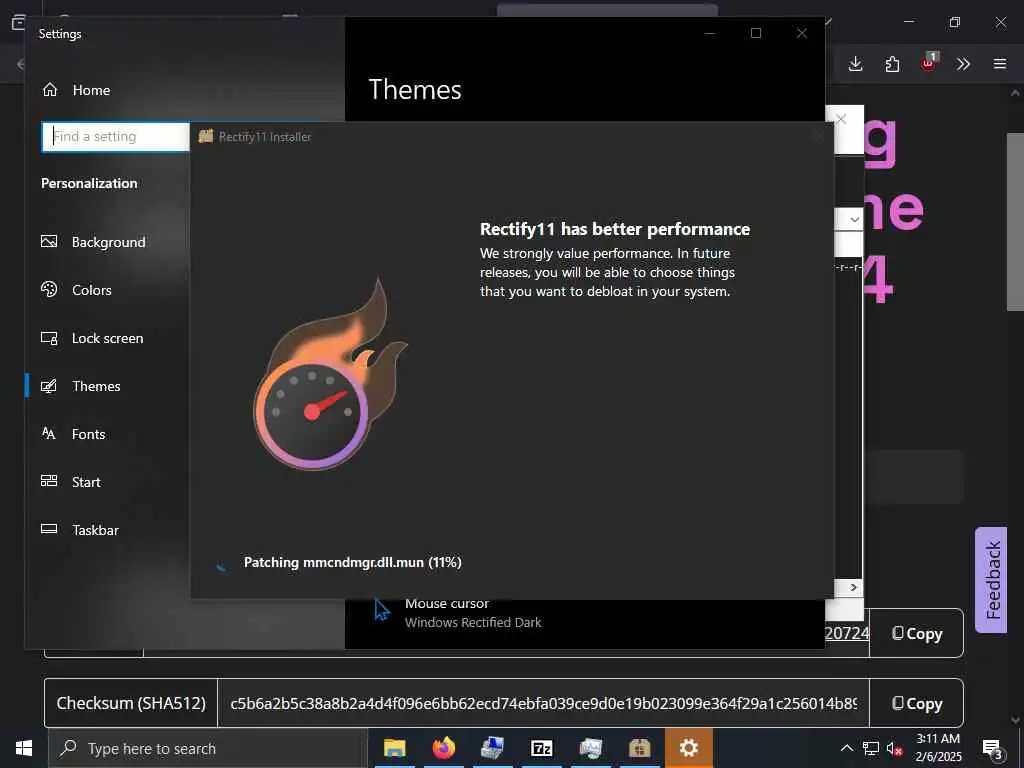
Task: Open Firefox downloads panel icon
Action: [856, 64]
